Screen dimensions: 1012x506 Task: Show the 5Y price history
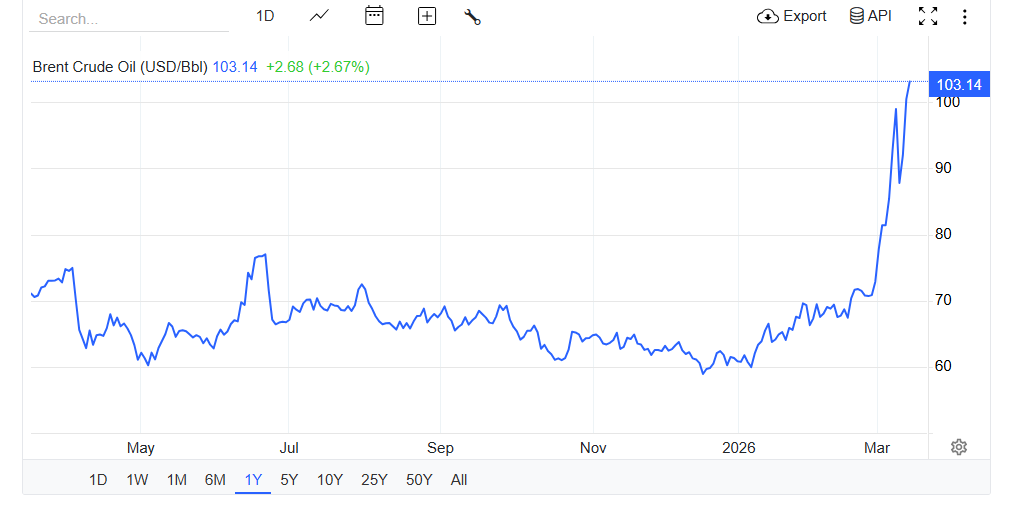(x=289, y=480)
